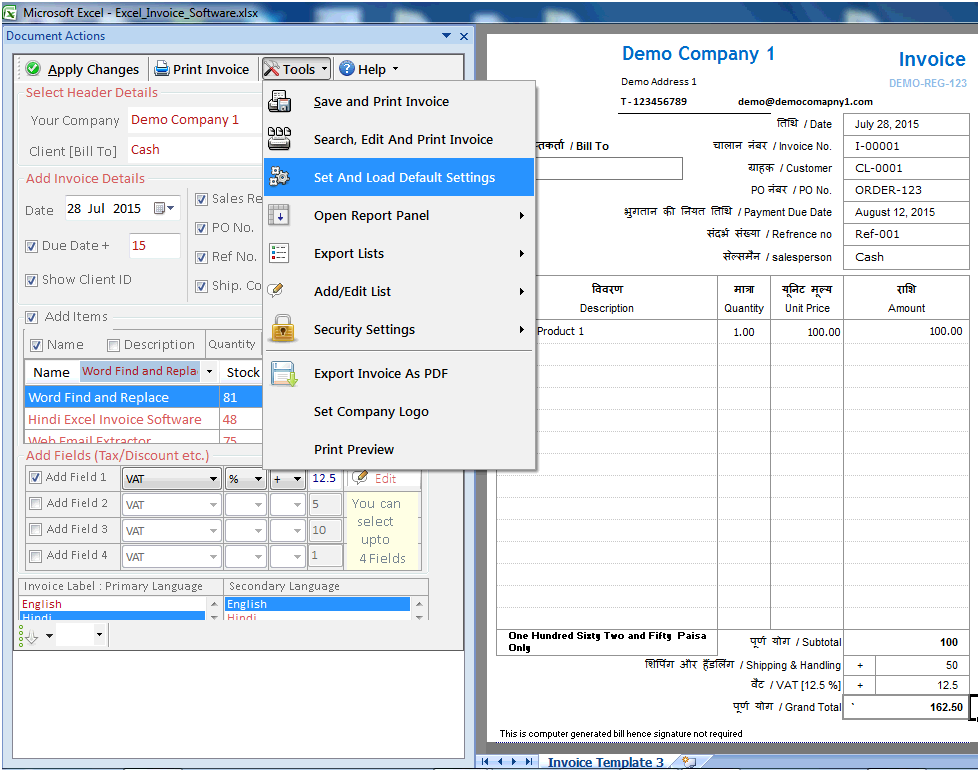Click the Export Lists icon
Screen dimensions: 978x772
pyautogui.click(x=279, y=253)
